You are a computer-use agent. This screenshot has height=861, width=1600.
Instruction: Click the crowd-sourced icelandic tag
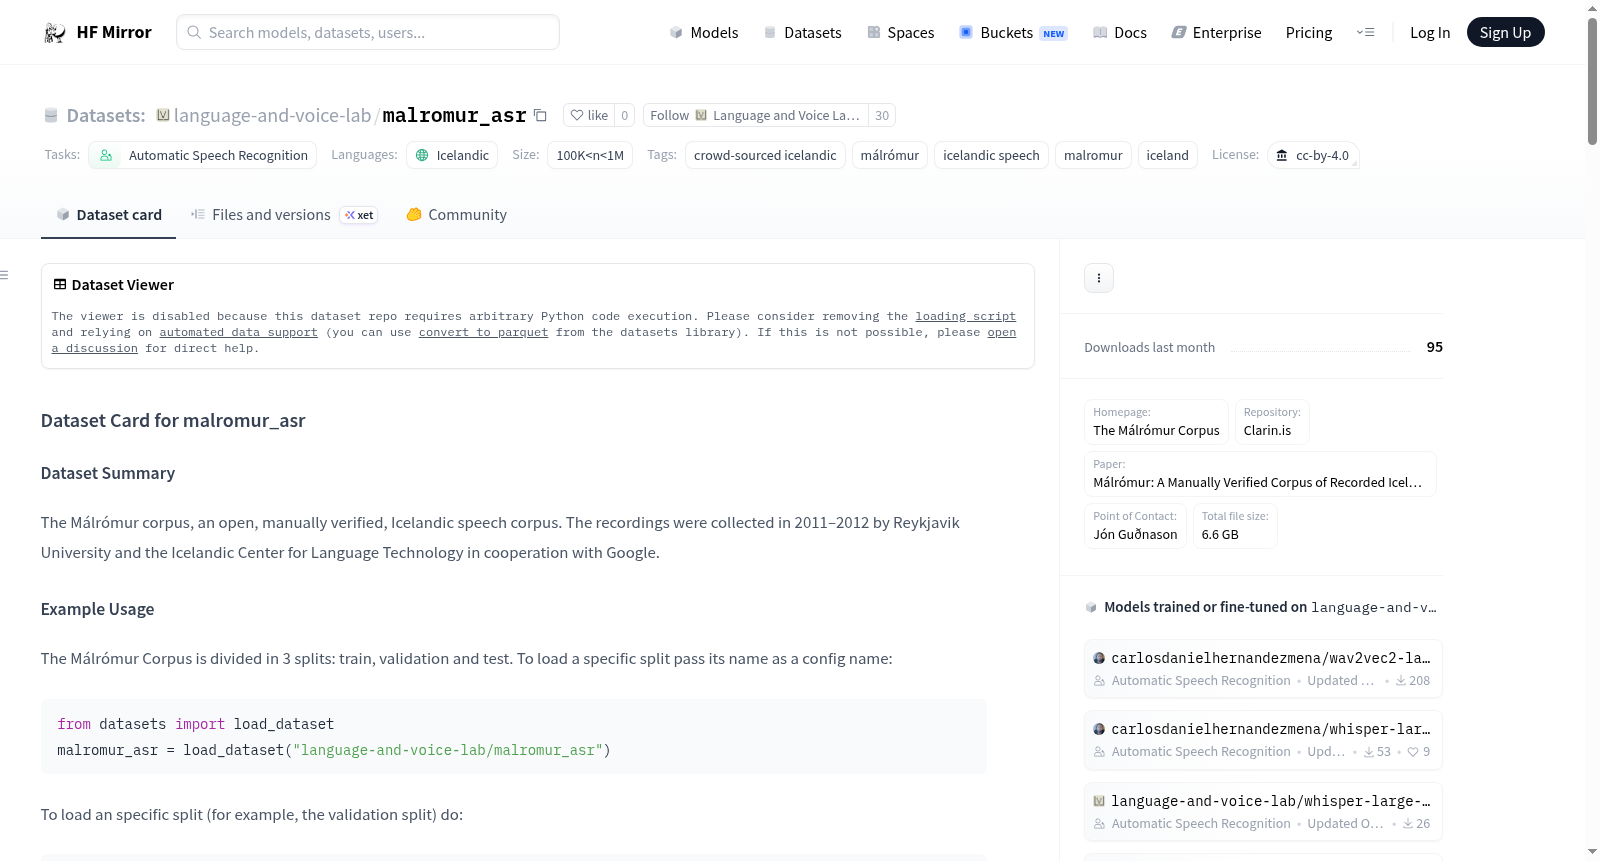[765, 155]
